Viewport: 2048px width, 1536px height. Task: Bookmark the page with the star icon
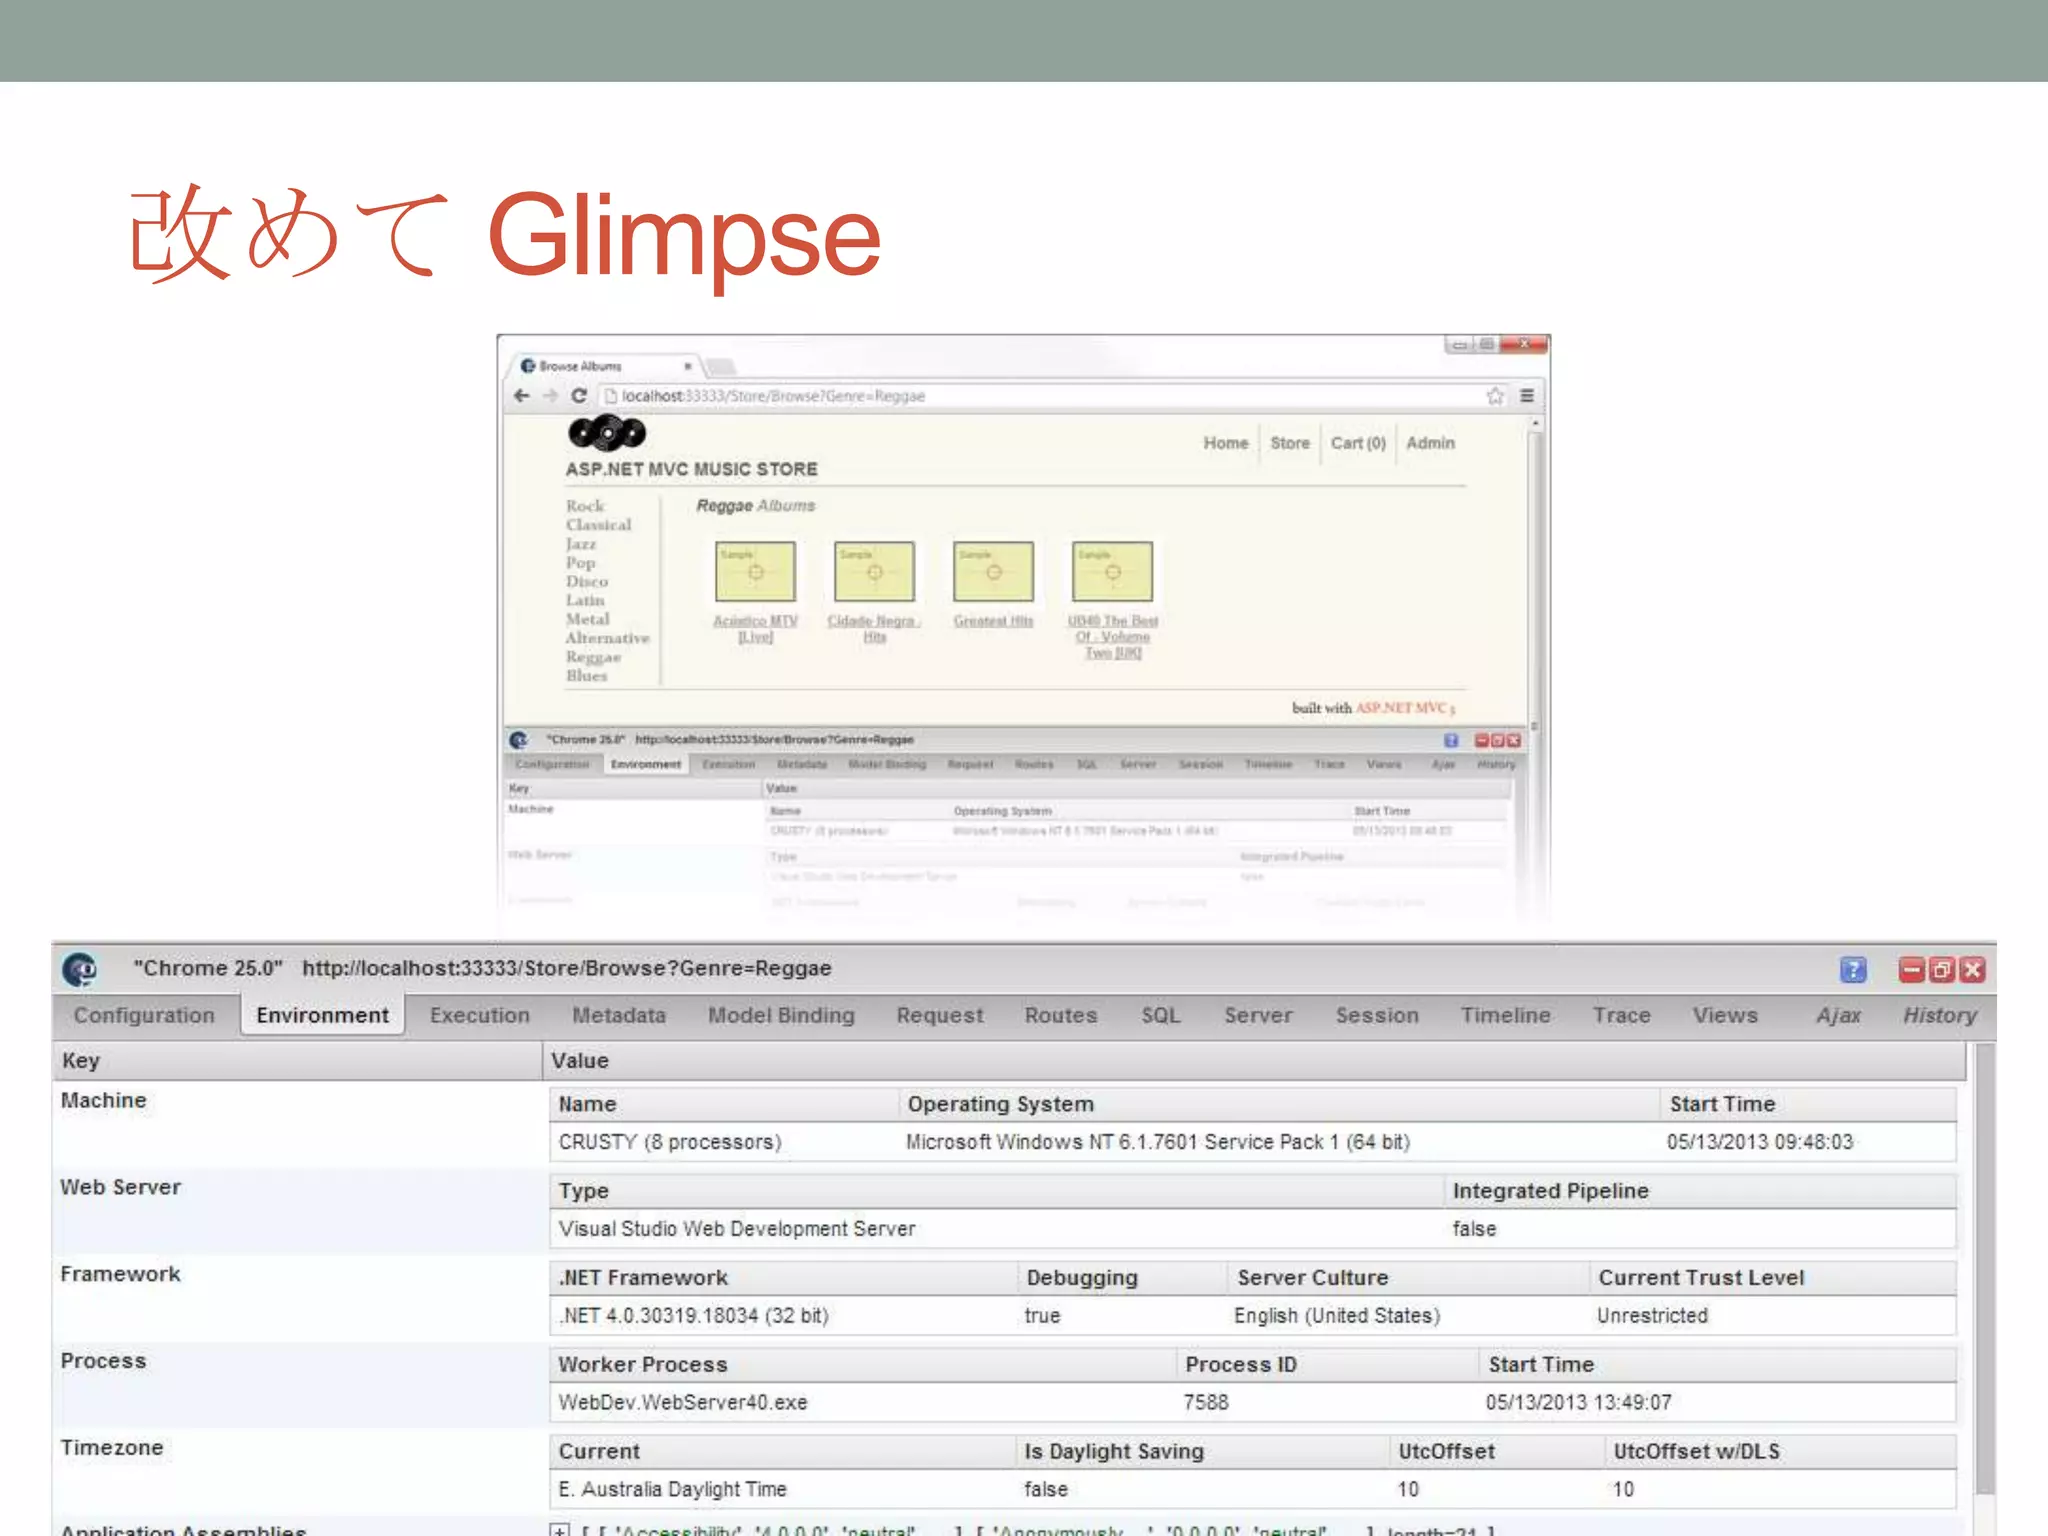pos(1494,396)
